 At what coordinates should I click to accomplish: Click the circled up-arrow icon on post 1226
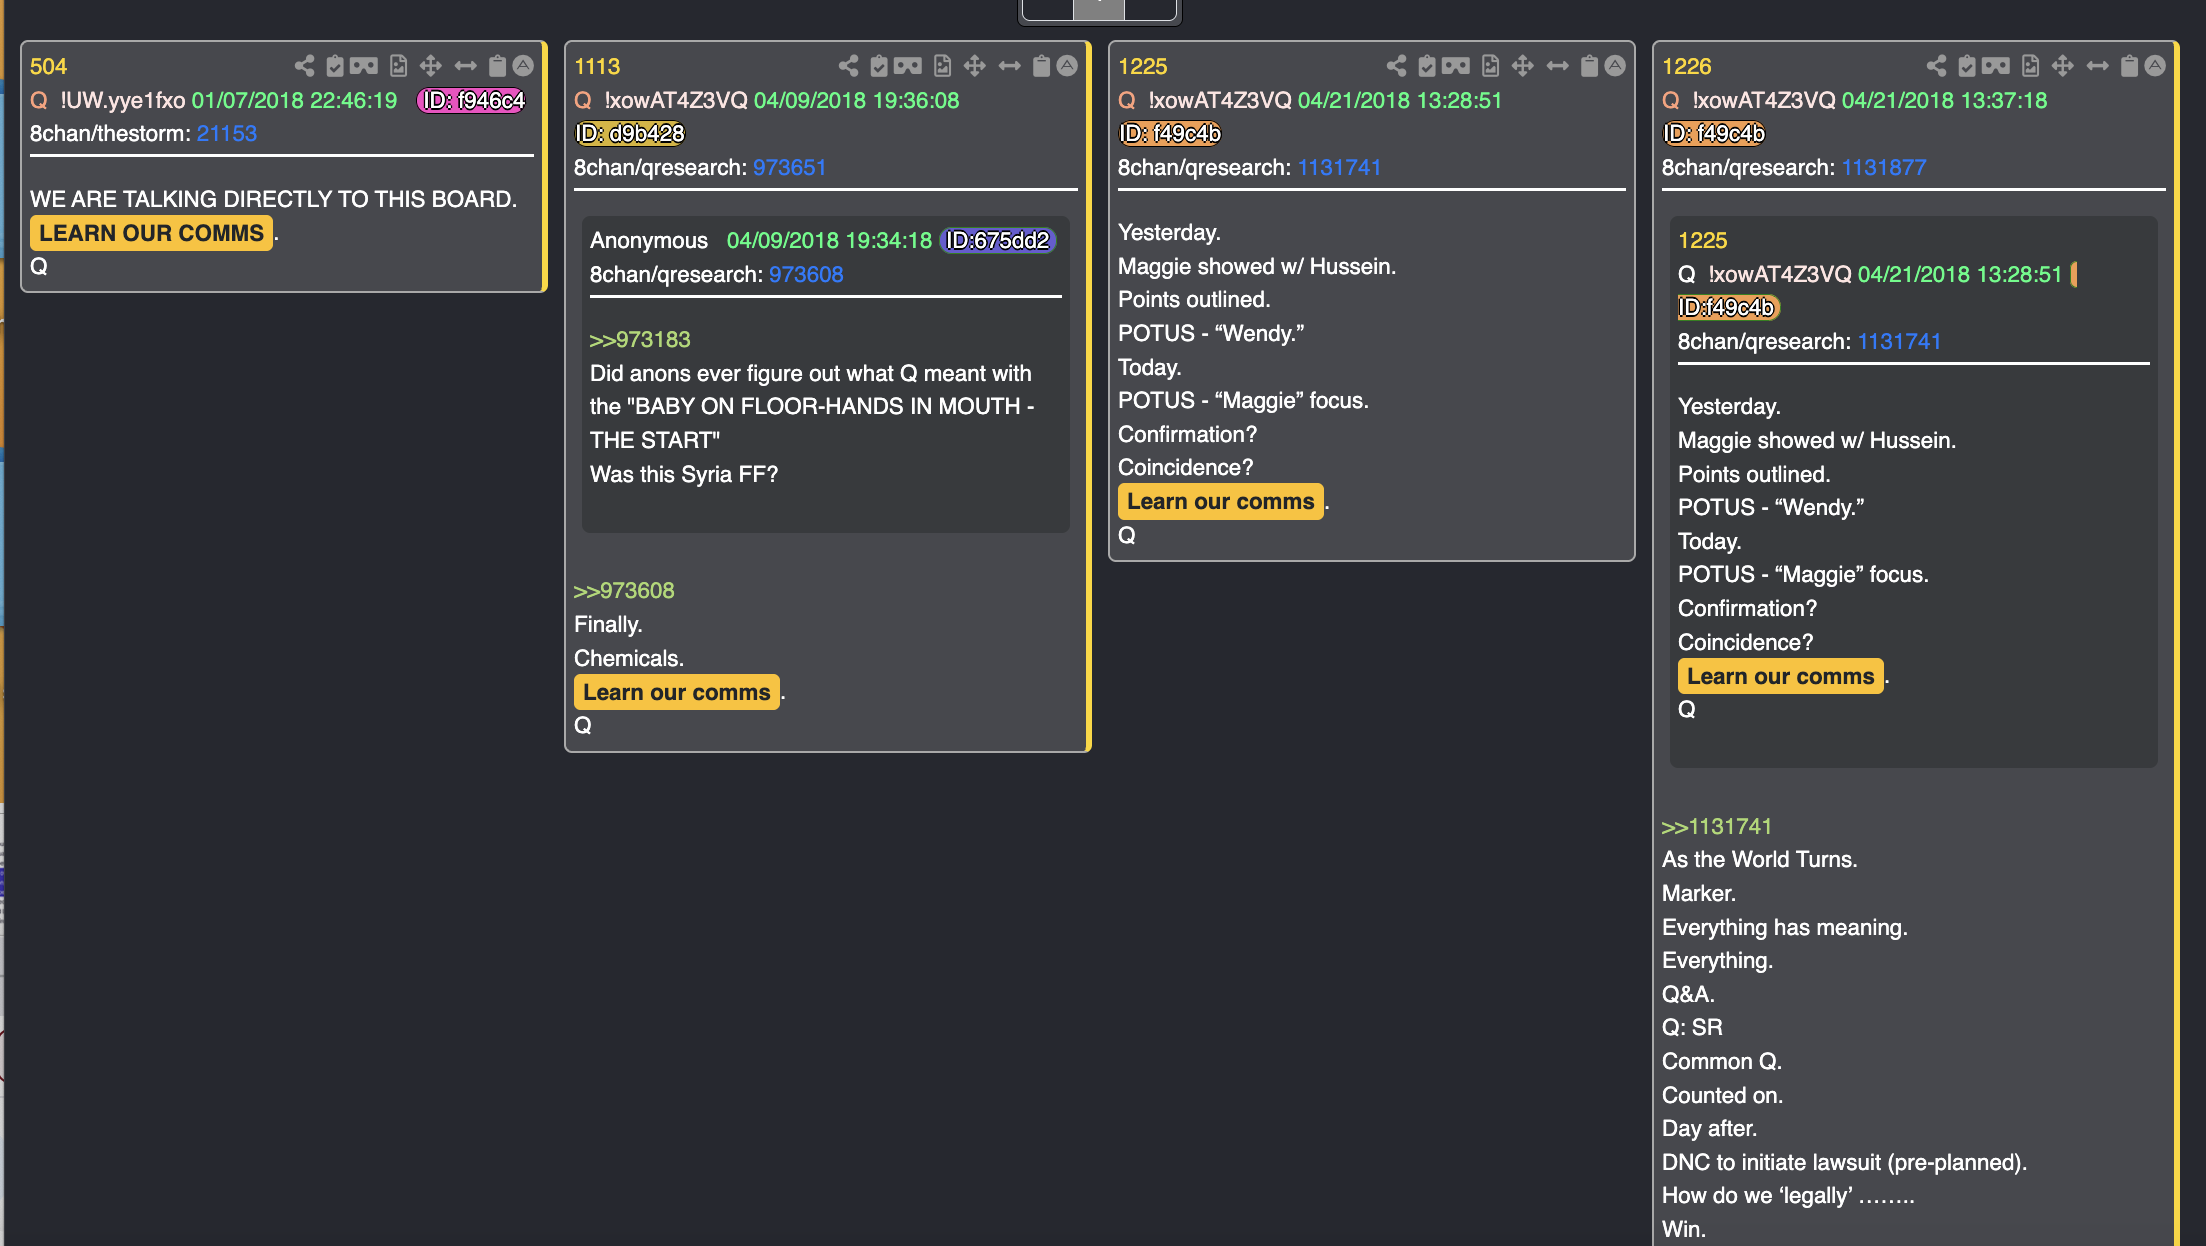pyautogui.click(x=2155, y=66)
